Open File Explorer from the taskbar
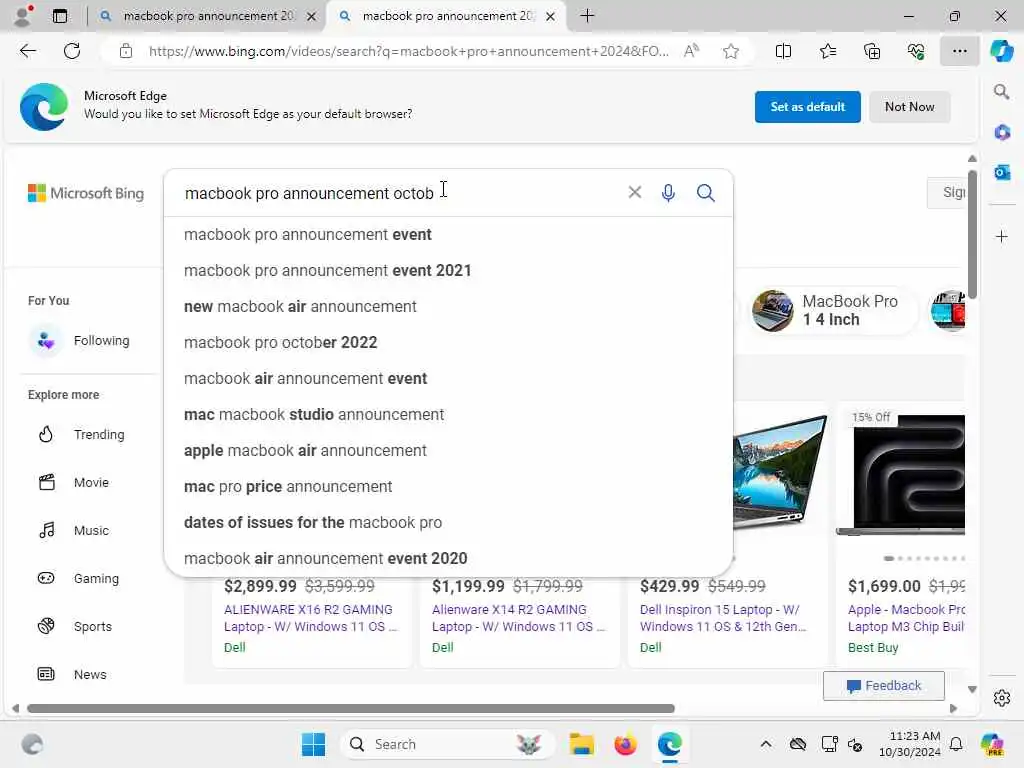1024x768 pixels. 581,744
